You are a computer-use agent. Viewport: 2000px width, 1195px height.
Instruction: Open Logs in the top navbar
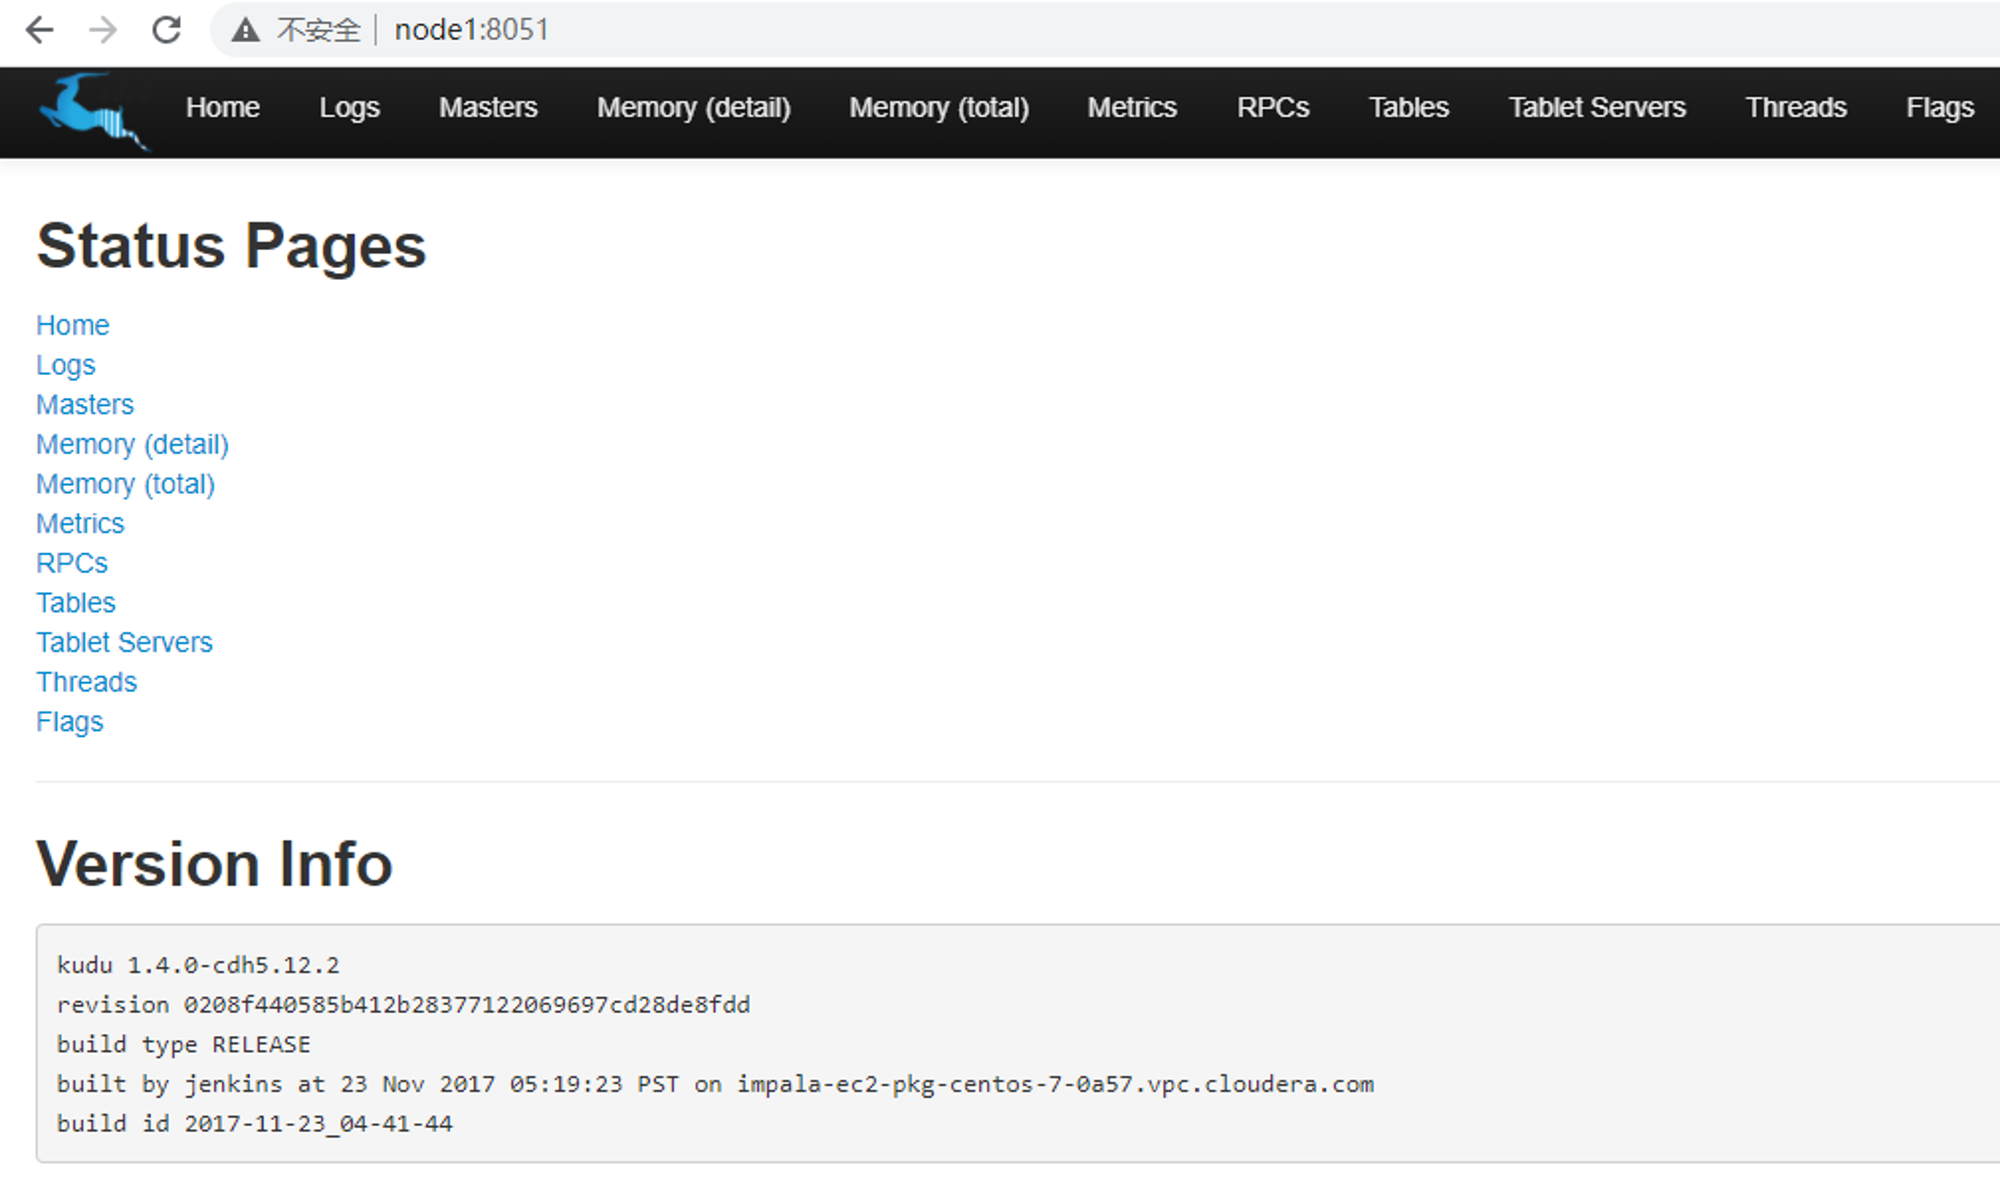coord(349,107)
